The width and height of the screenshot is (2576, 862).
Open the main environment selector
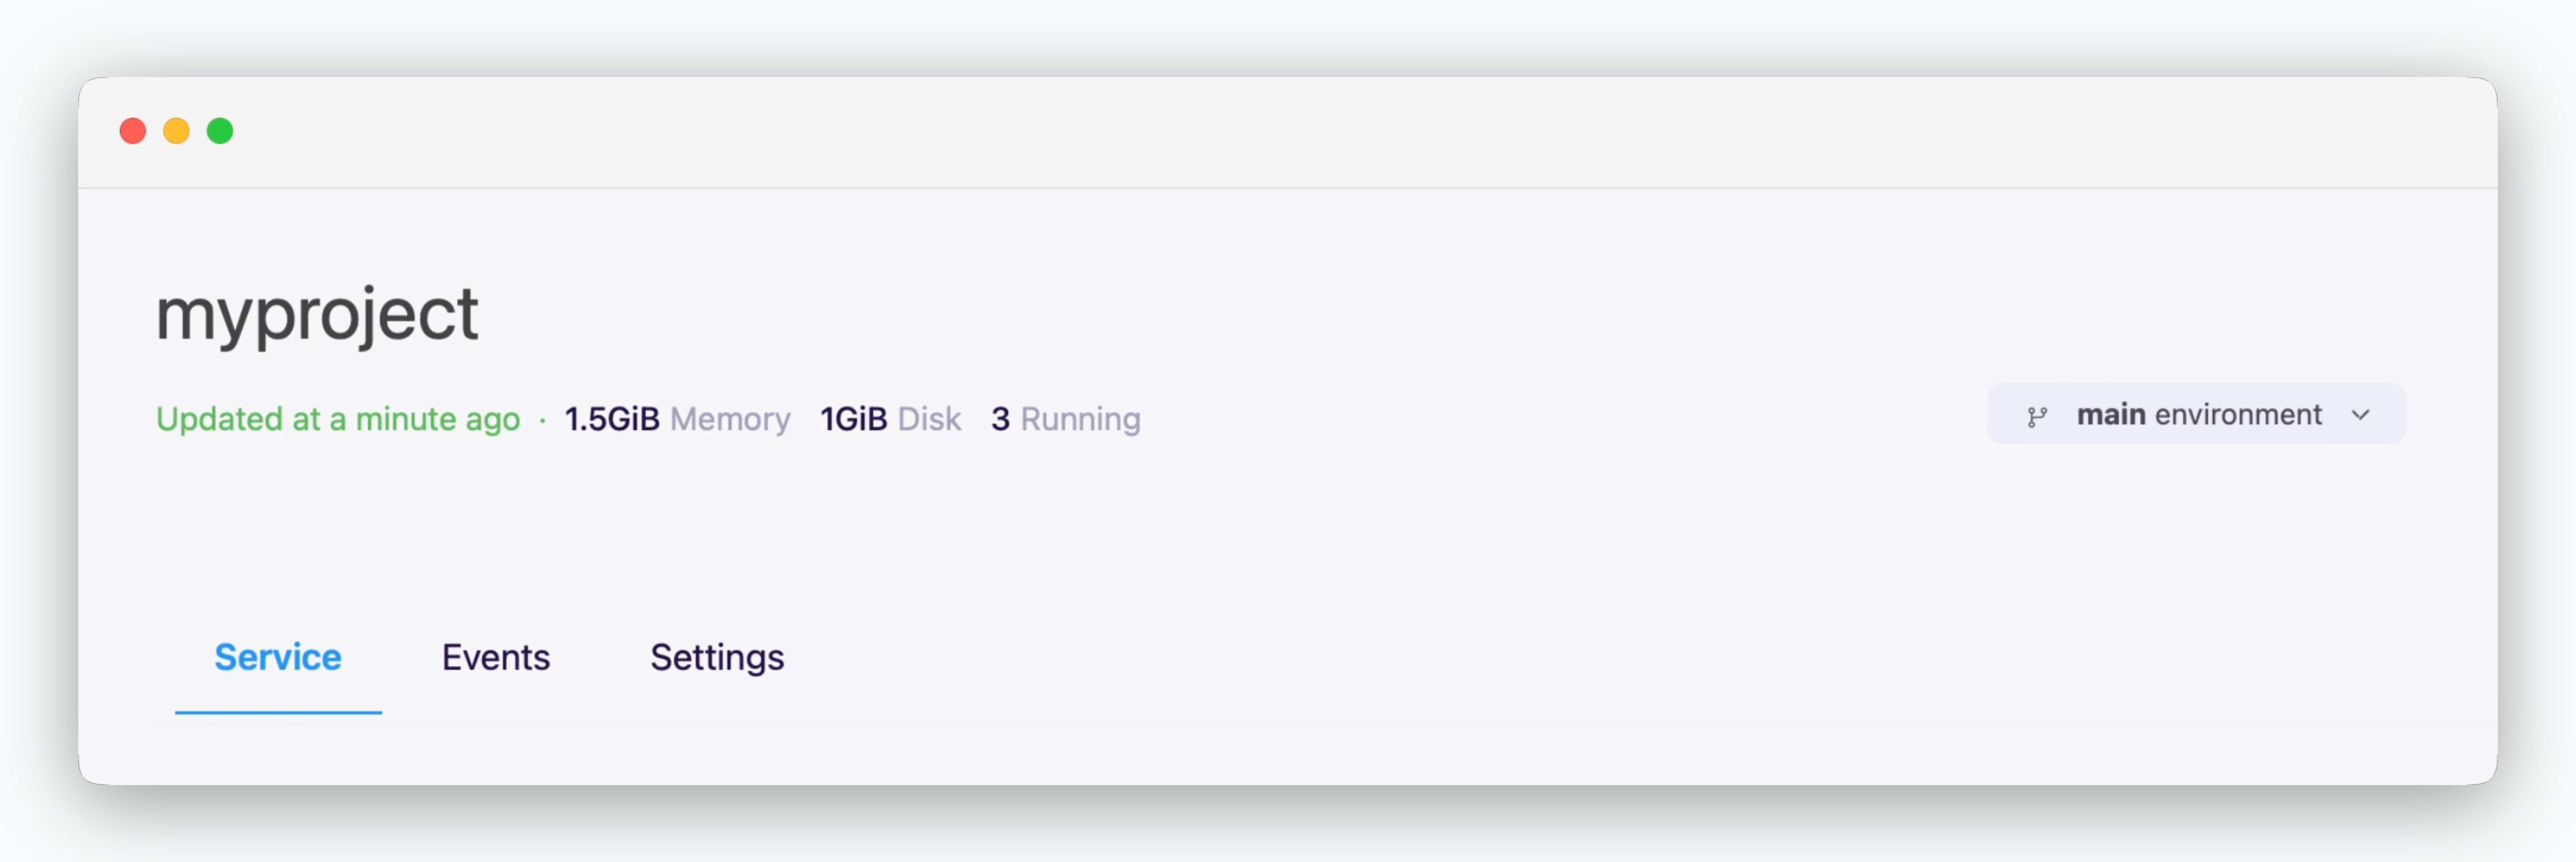pyautogui.click(x=2196, y=414)
